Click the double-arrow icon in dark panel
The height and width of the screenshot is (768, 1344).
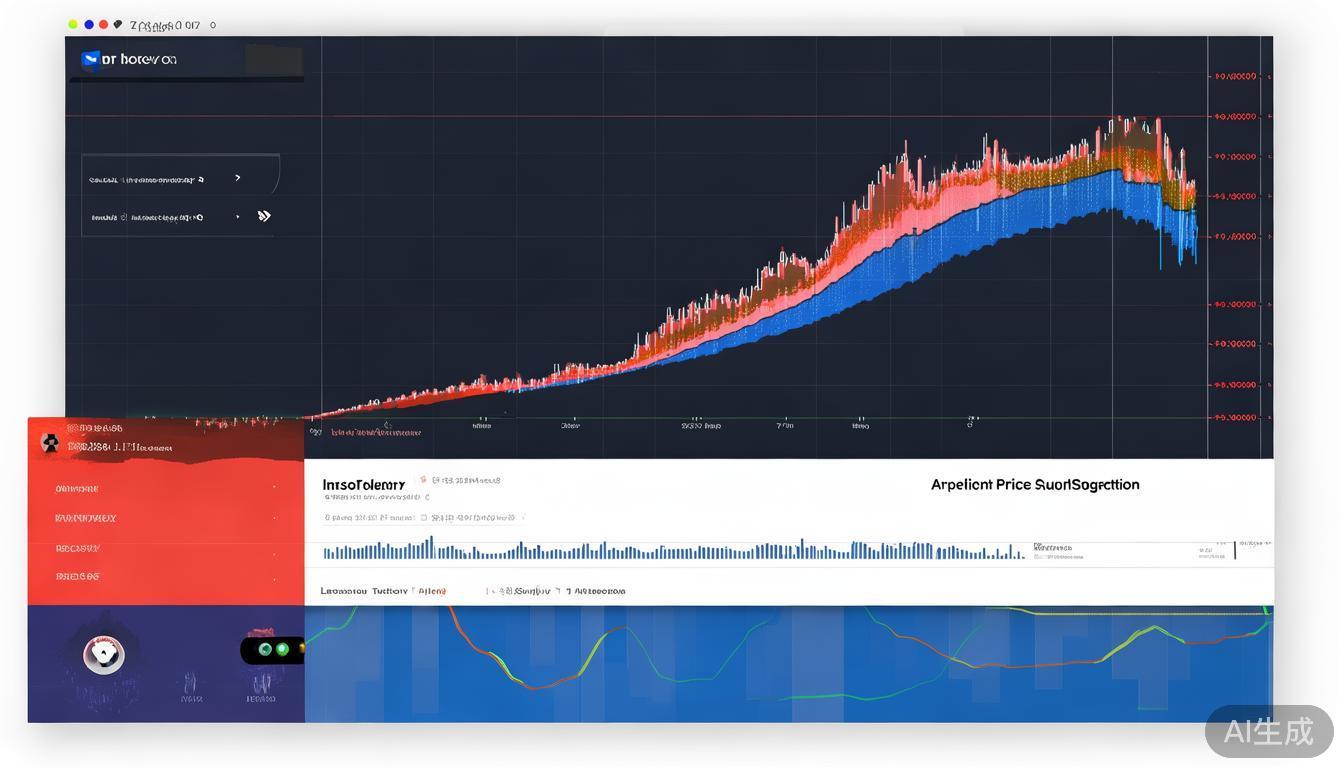[x=264, y=216]
